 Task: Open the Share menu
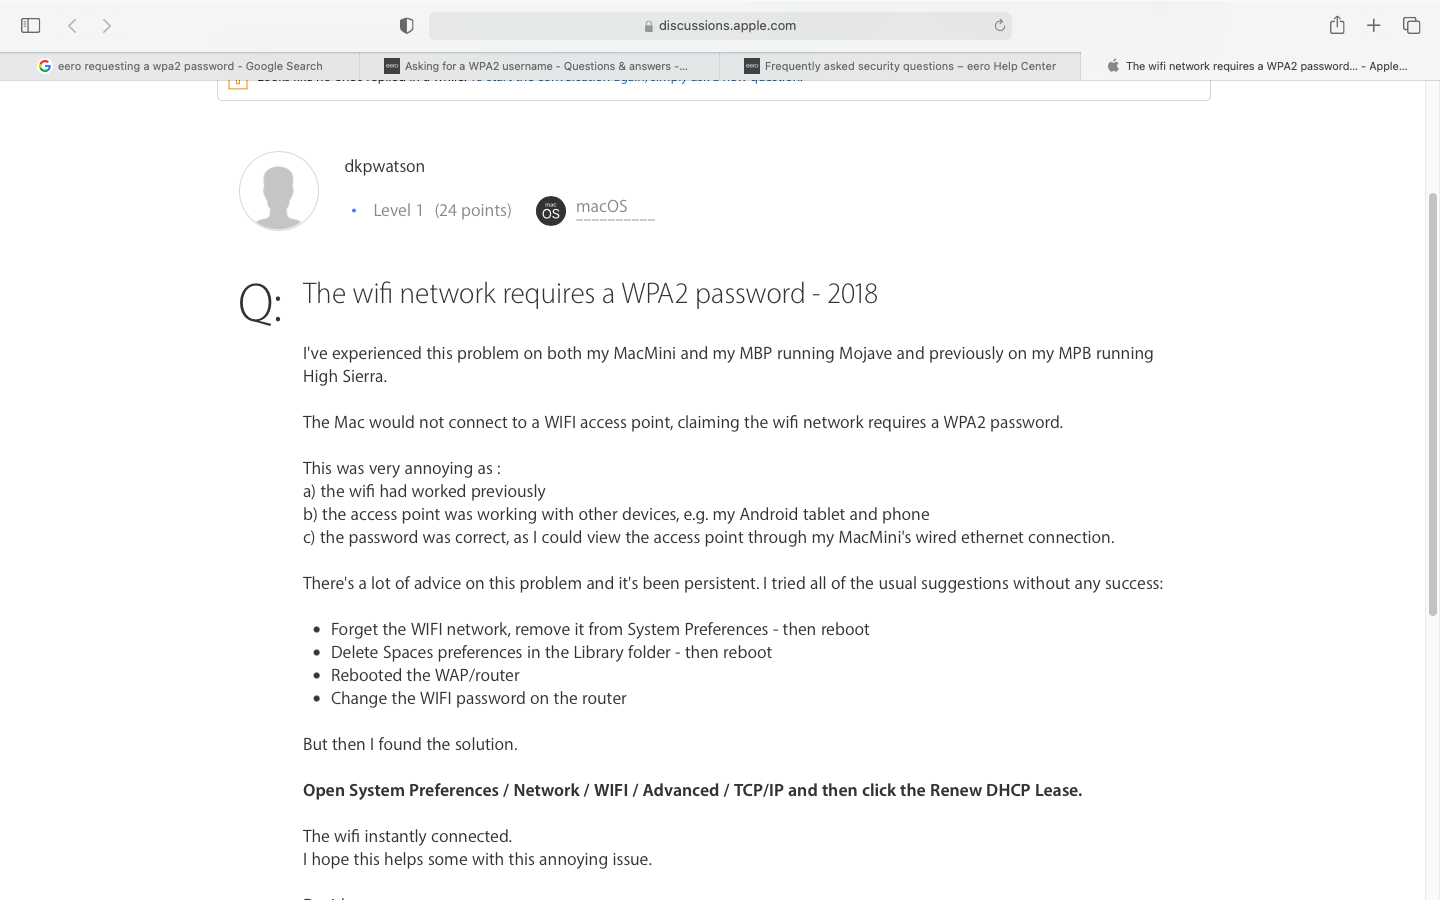tap(1337, 25)
